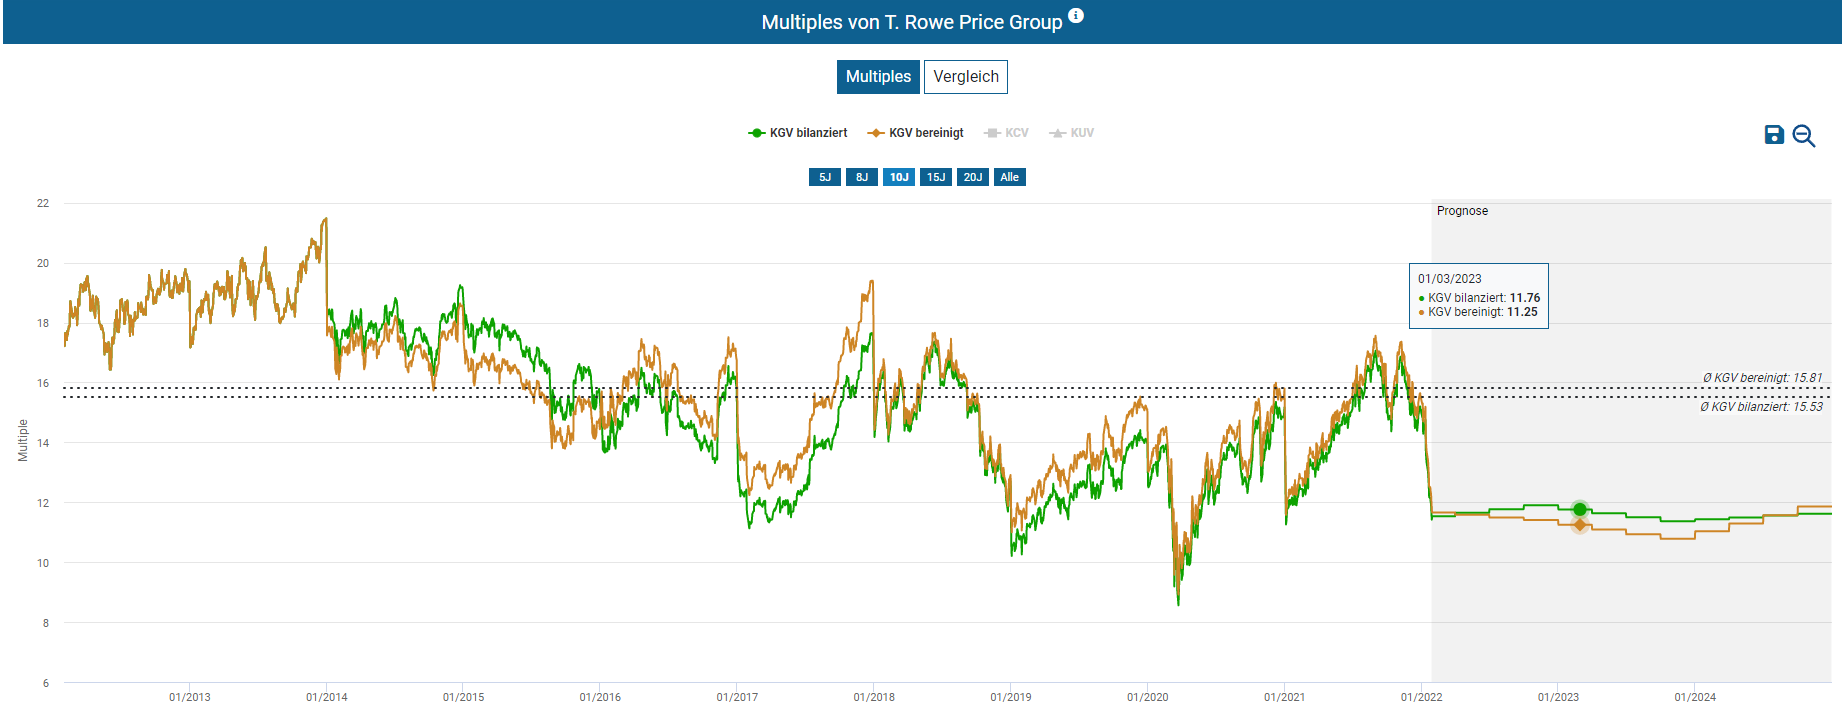Click the orange diamond marker on forecast line
The height and width of the screenshot is (711, 1844).
(x=1580, y=525)
